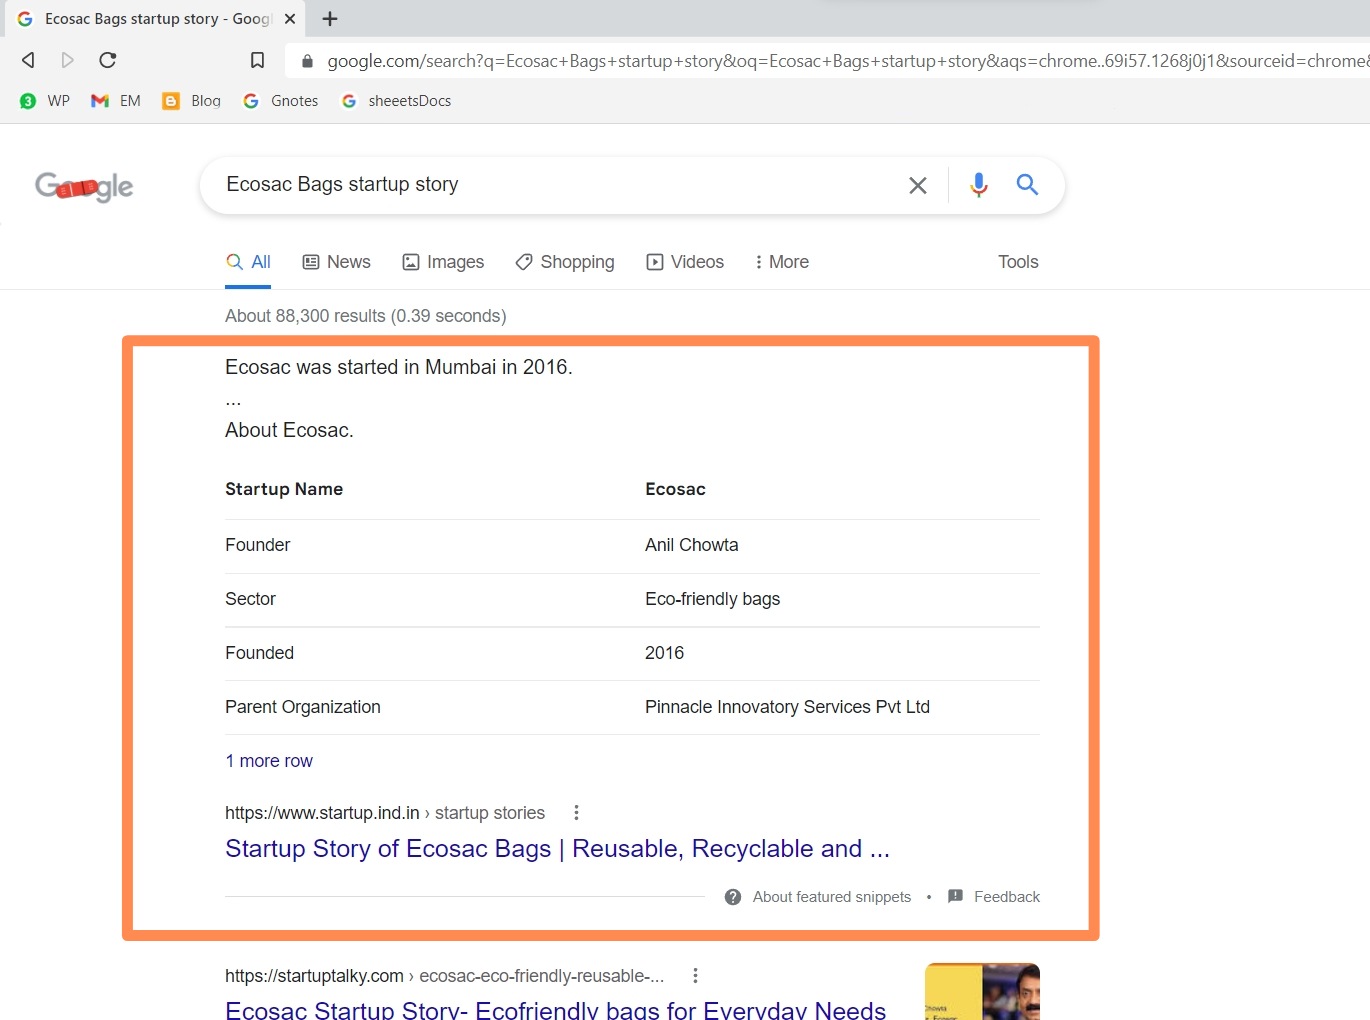The width and height of the screenshot is (1370, 1020).
Task: Open the startuptalky result thumbnail image
Action: click(982, 991)
